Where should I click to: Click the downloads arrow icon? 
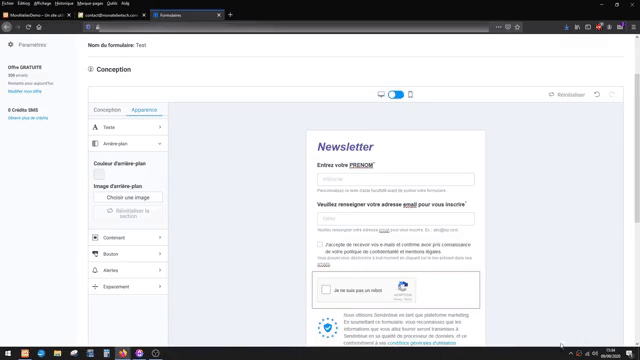[x=567, y=27]
